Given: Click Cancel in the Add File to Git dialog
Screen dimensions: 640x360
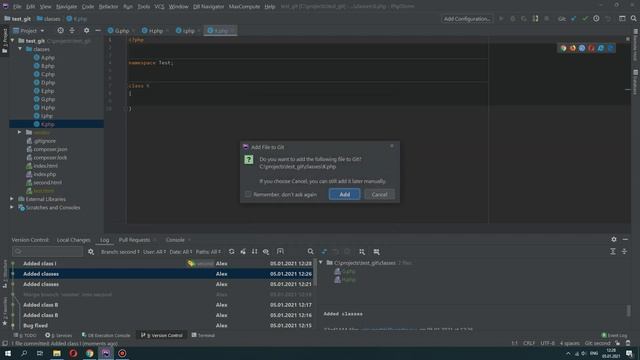Looking at the screenshot, I should [x=379, y=194].
